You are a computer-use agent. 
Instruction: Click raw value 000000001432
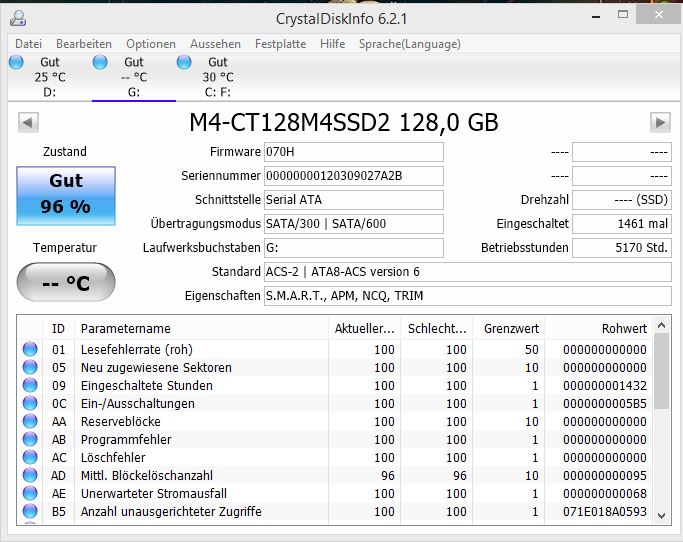[605, 386]
